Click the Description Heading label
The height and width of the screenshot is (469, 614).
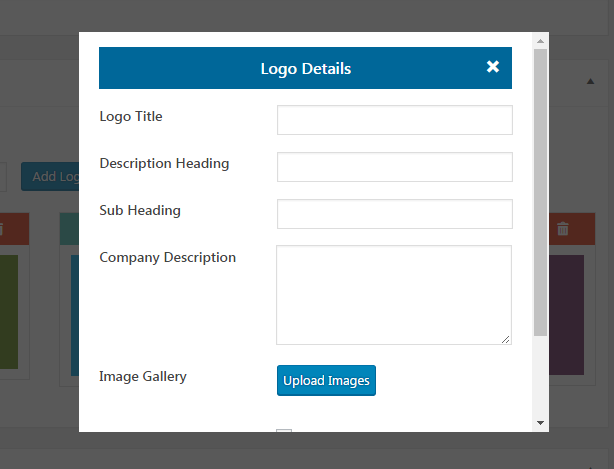pyautogui.click(x=164, y=163)
